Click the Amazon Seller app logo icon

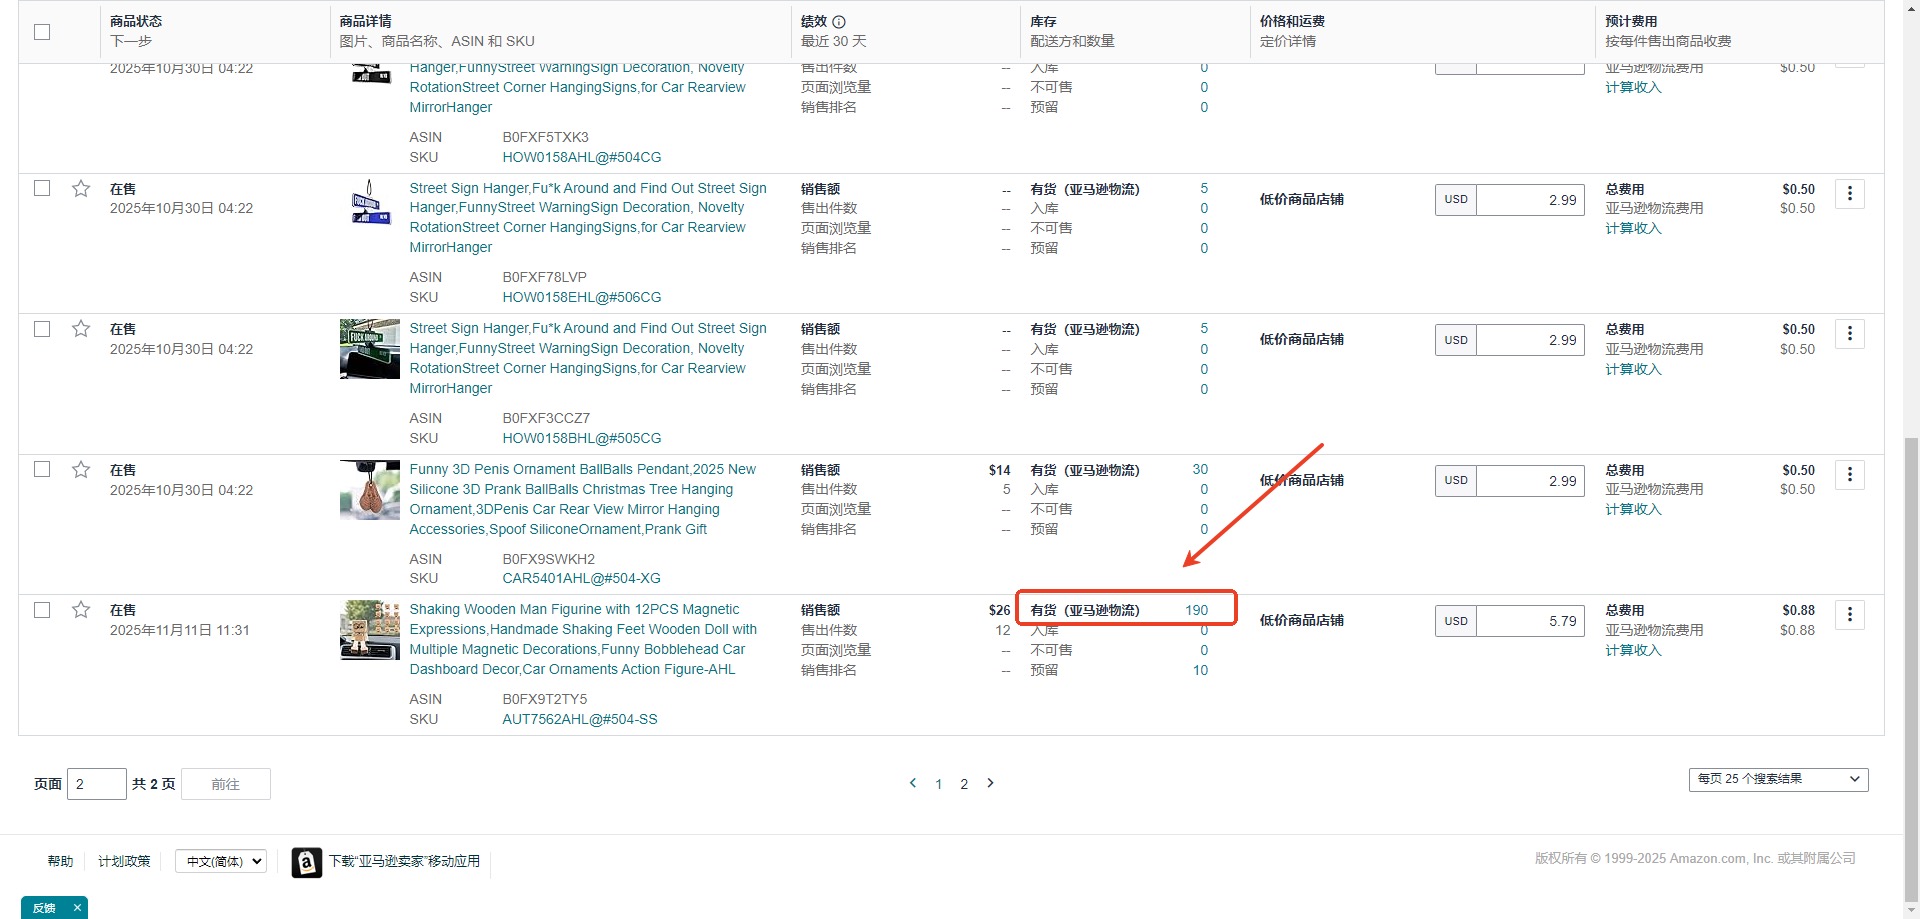tap(307, 862)
